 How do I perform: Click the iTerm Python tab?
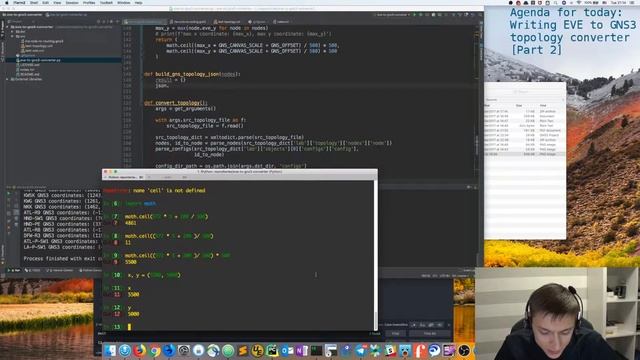click(x=123, y=177)
